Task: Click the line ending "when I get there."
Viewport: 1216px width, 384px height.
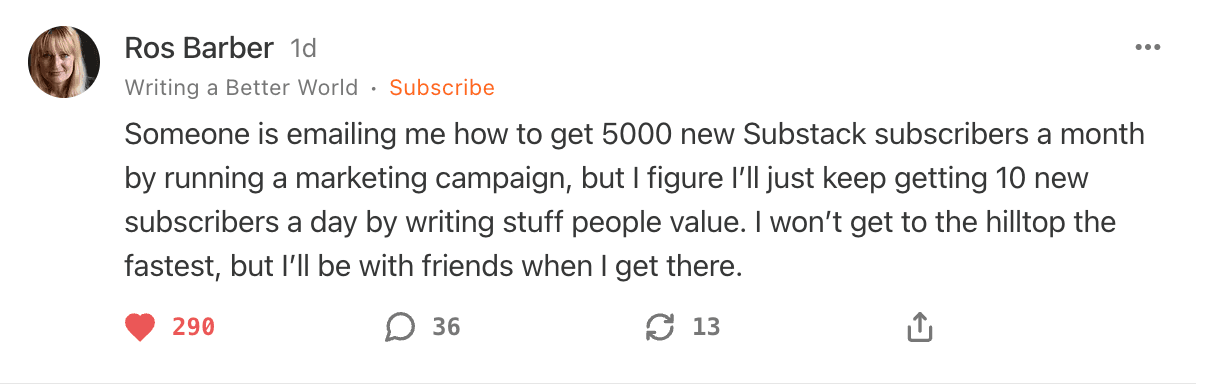Action: pyautogui.click(x=434, y=268)
